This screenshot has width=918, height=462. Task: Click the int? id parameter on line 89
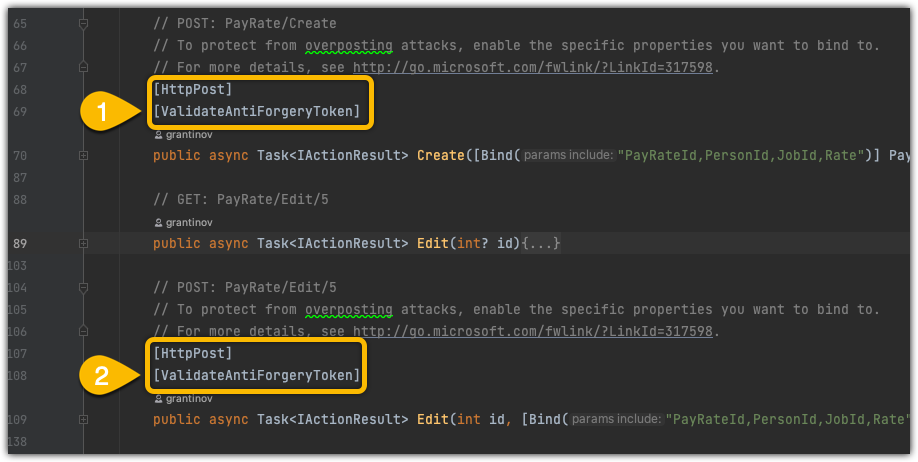point(485,243)
